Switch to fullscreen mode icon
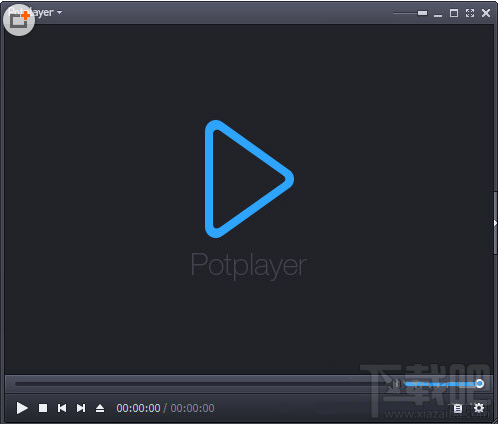The image size is (499, 424). [470, 13]
